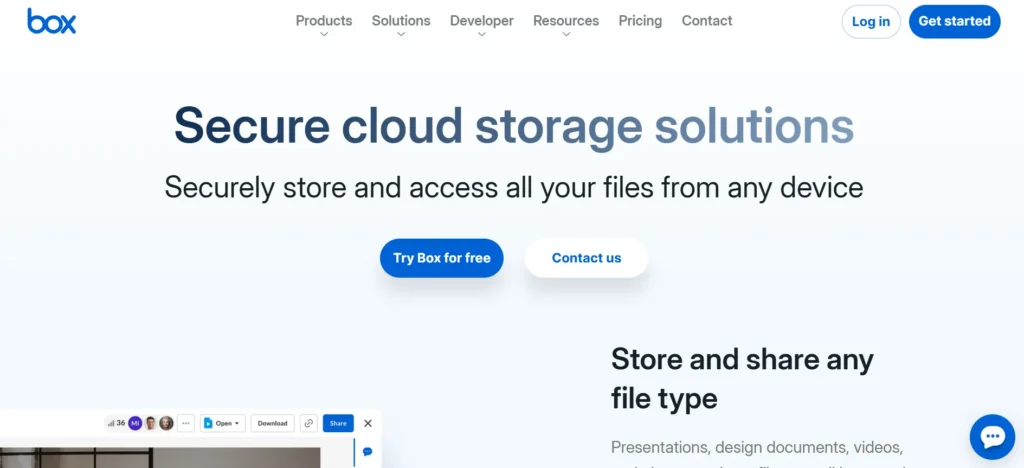Click the Contact us button
Viewport: 1024px width, 468px height.
point(586,258)
